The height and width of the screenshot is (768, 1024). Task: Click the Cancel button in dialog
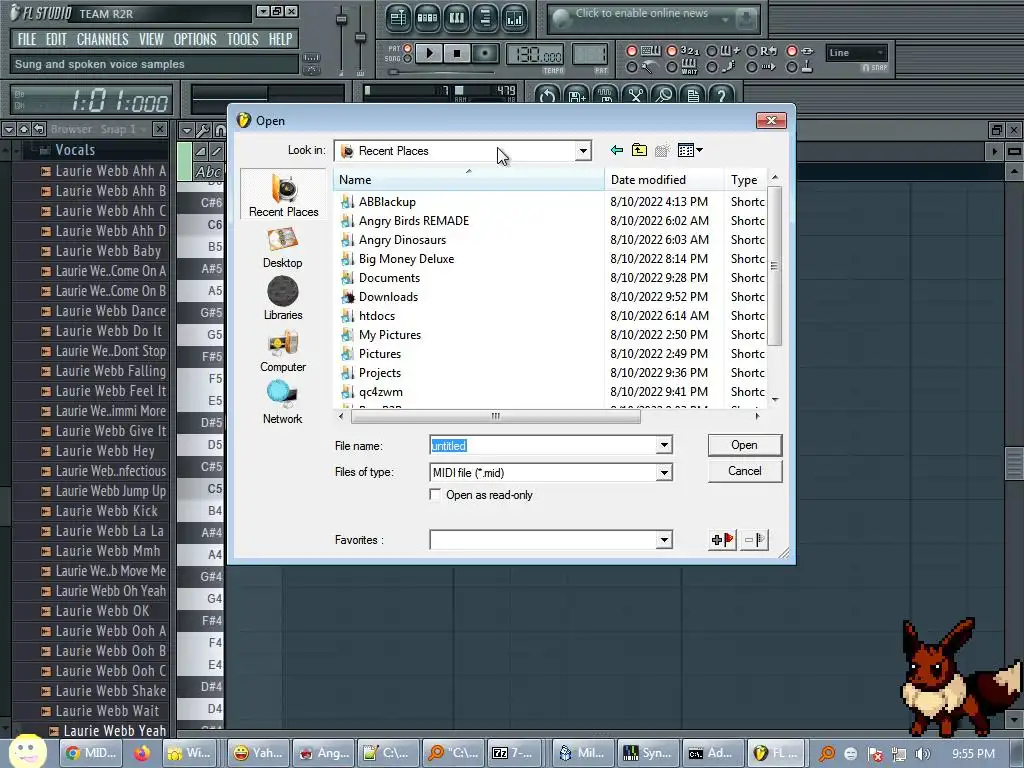tap(744, 472)
